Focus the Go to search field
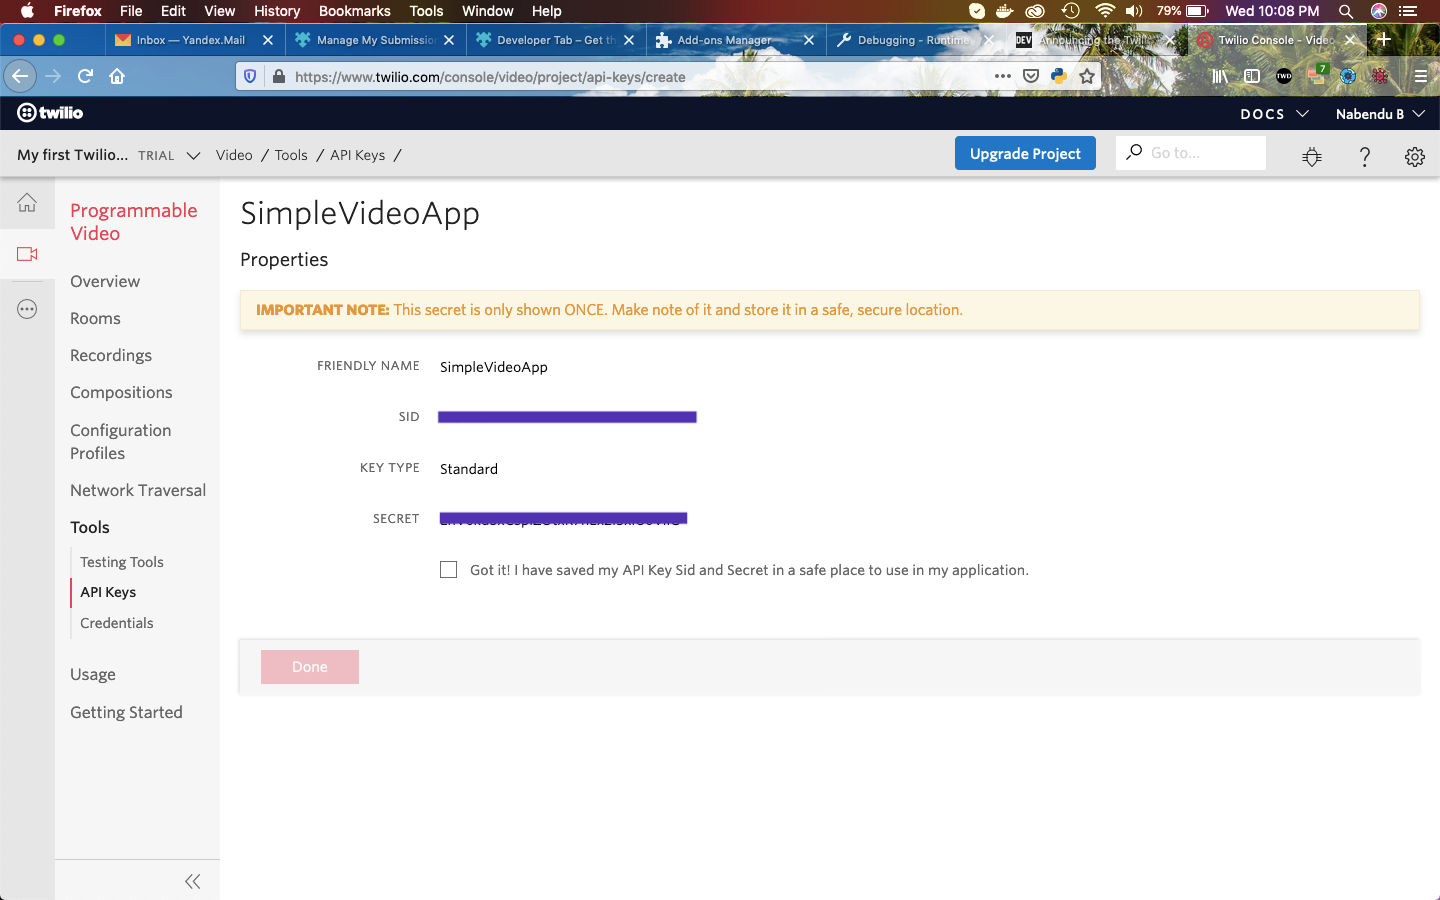The width and height of the screenshot is (1440, 900). click(x=1191, y=153)
